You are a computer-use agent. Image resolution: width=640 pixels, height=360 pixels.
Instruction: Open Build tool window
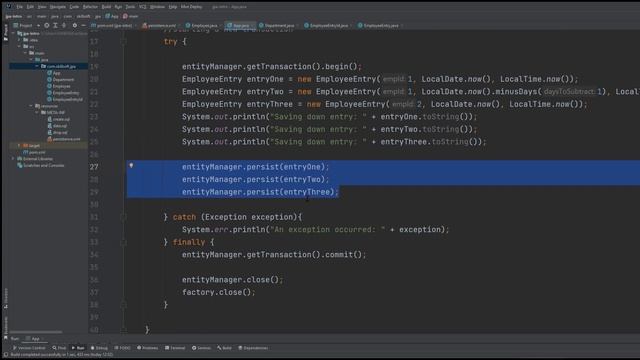(x=224, y=348)
